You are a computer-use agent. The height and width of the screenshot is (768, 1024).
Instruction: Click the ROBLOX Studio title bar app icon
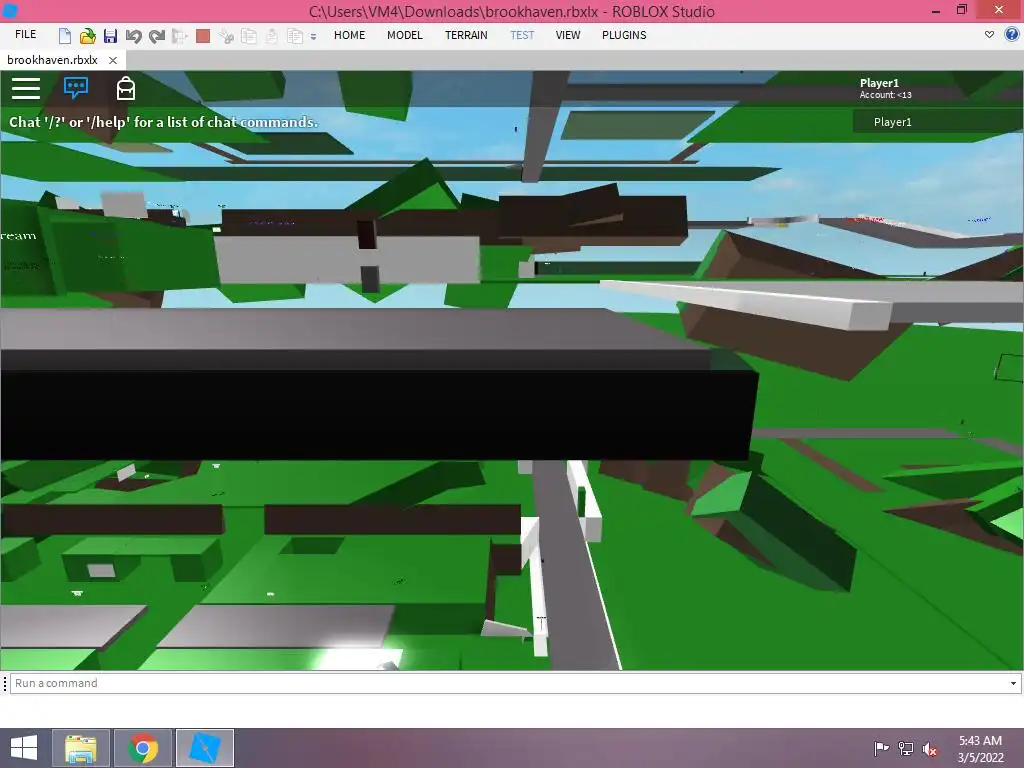click(10, 10)
